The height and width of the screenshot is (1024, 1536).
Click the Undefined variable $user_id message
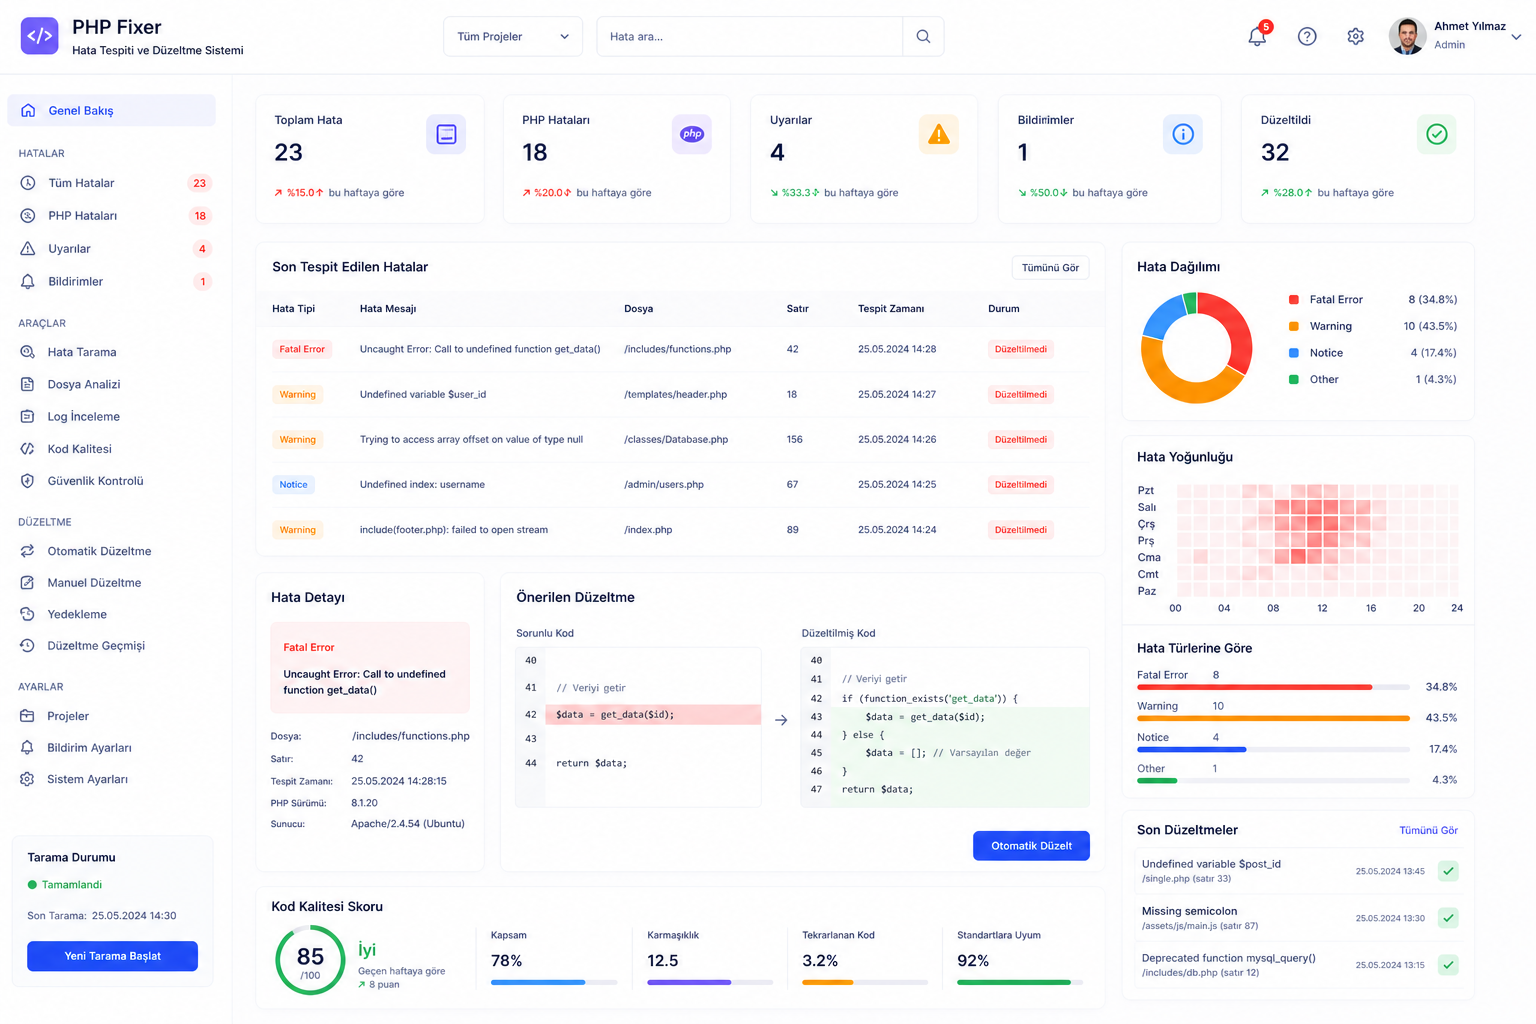click(423, 395)
